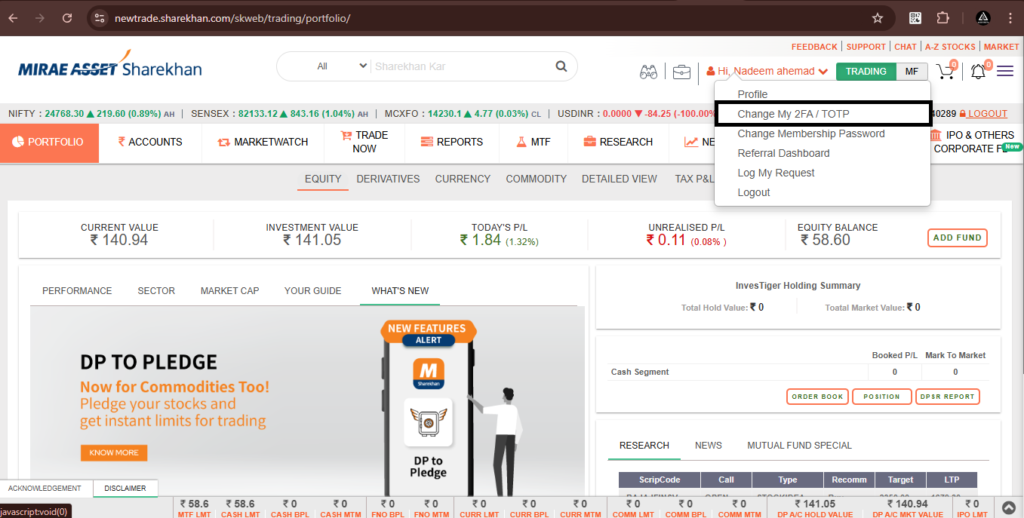Switch to CURRENCY sub-tab
The image size is (1024, 518).
click(x=462, y=179)
